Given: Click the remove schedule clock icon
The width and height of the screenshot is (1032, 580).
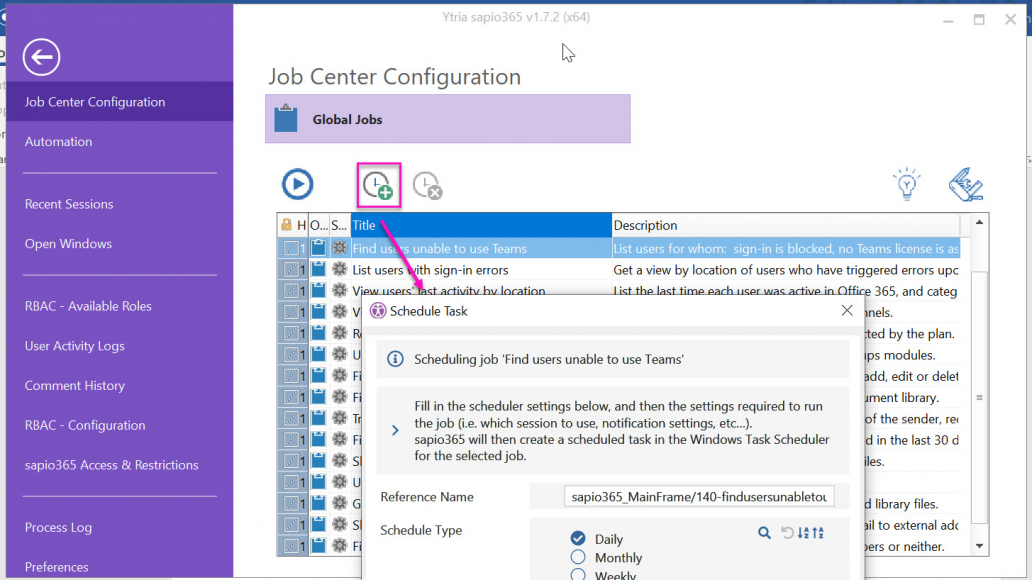Looking at the screenshot, I should [428, 186].
